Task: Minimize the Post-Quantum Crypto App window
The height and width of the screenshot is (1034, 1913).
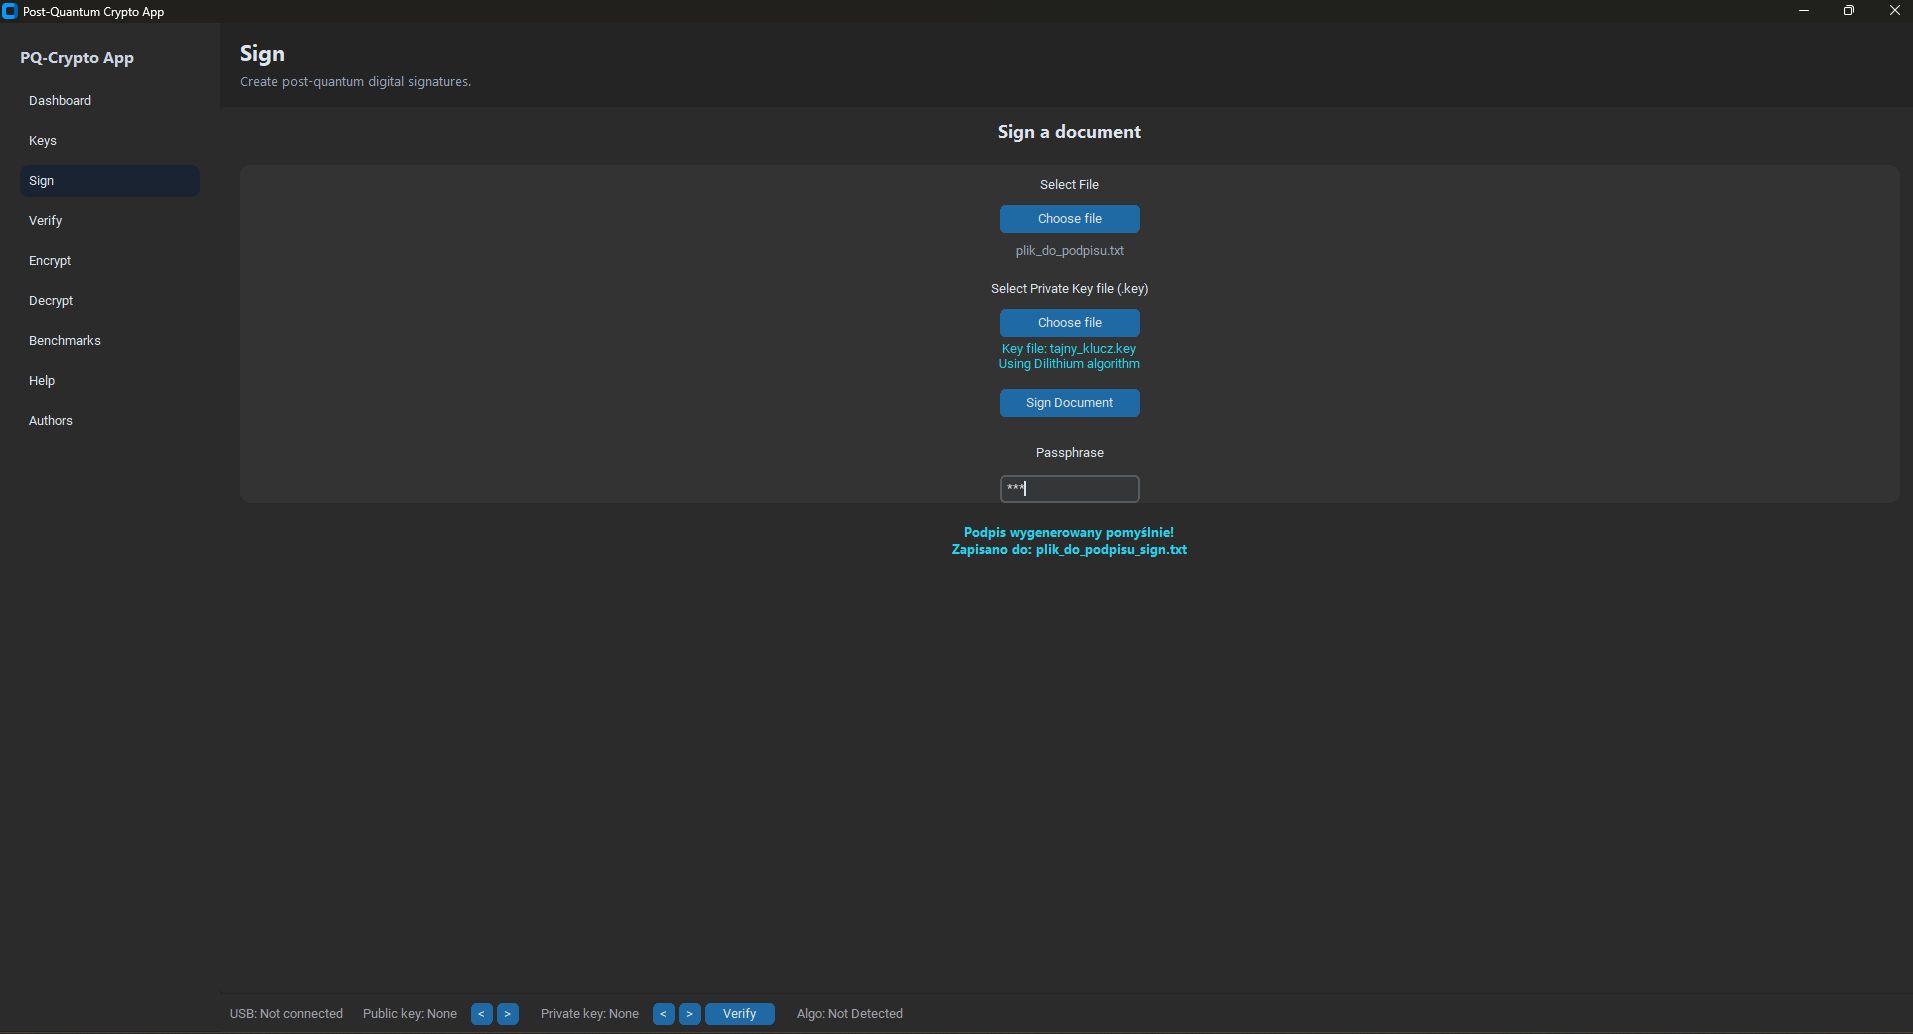Action: (x=1804, y=11)
